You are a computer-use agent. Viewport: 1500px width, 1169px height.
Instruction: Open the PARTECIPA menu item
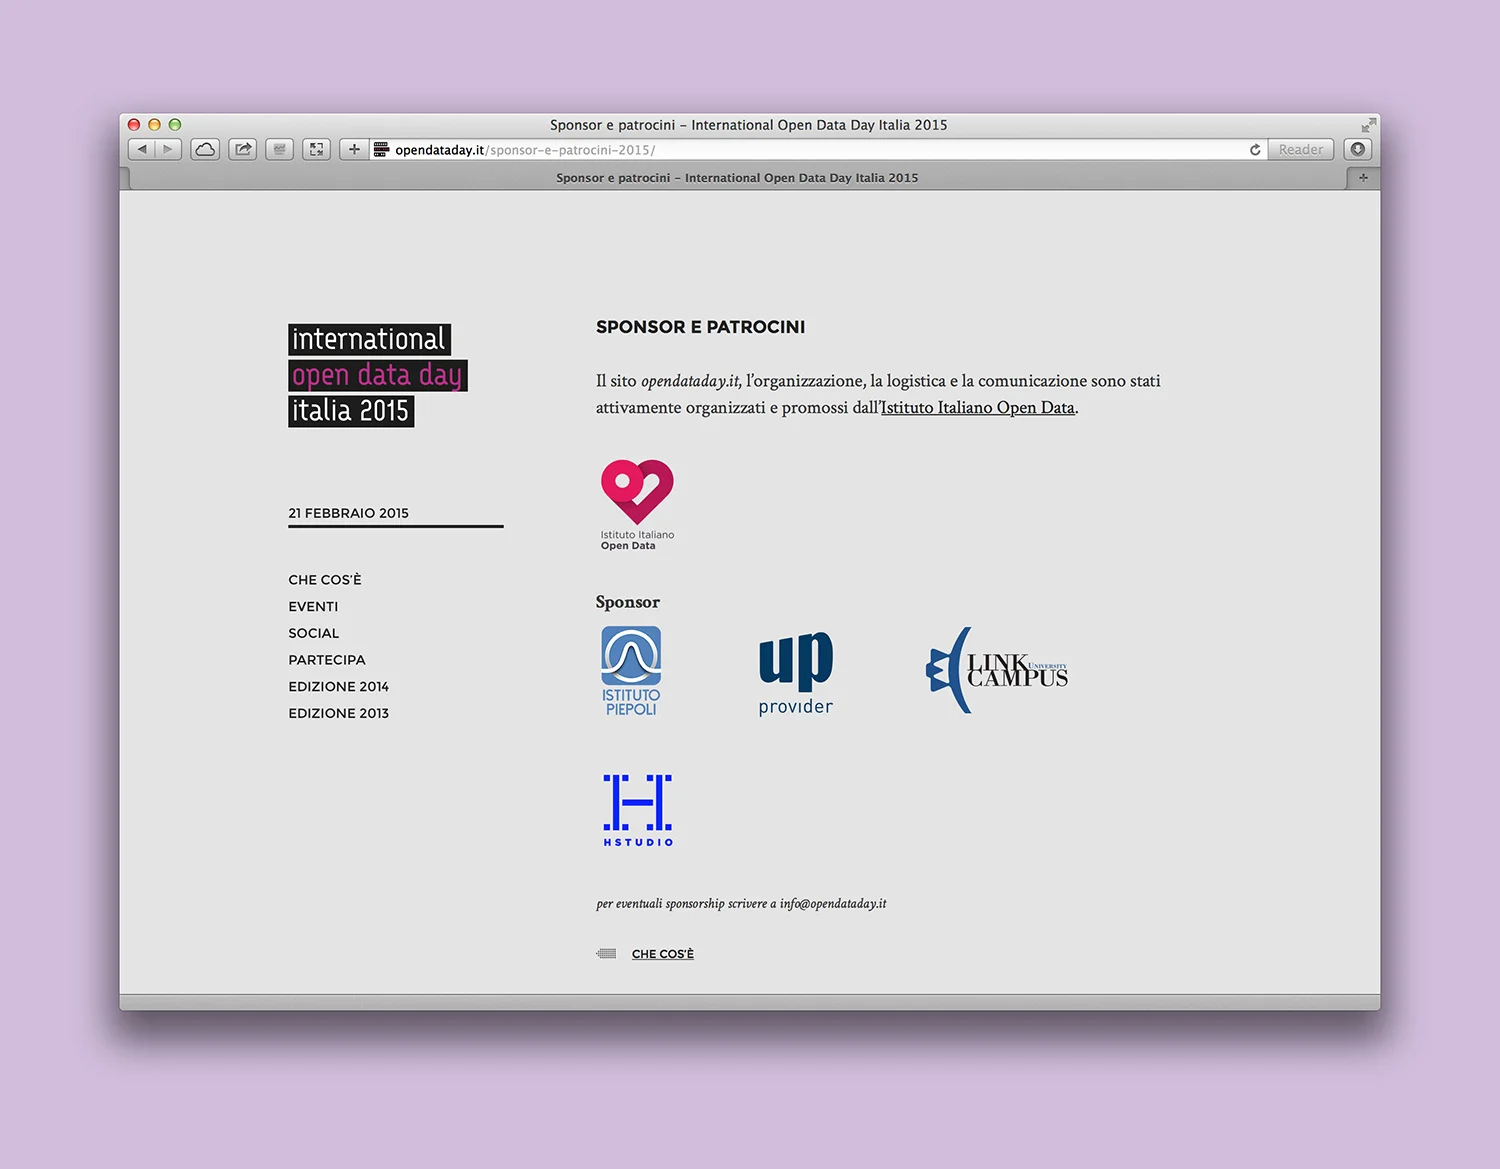tap(327, 660)
